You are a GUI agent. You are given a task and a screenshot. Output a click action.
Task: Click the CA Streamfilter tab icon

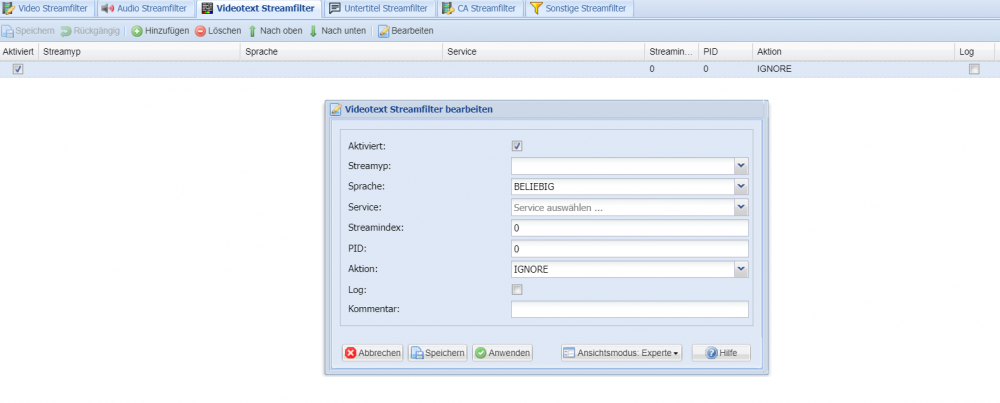tap(448, 9)
